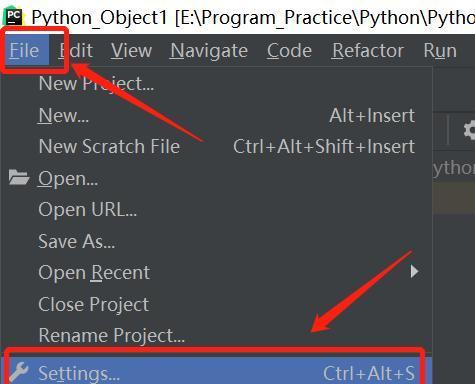Click the PyCharm logo in the title bar
This screenshot has height=384, width=475.
click(13, 16)
